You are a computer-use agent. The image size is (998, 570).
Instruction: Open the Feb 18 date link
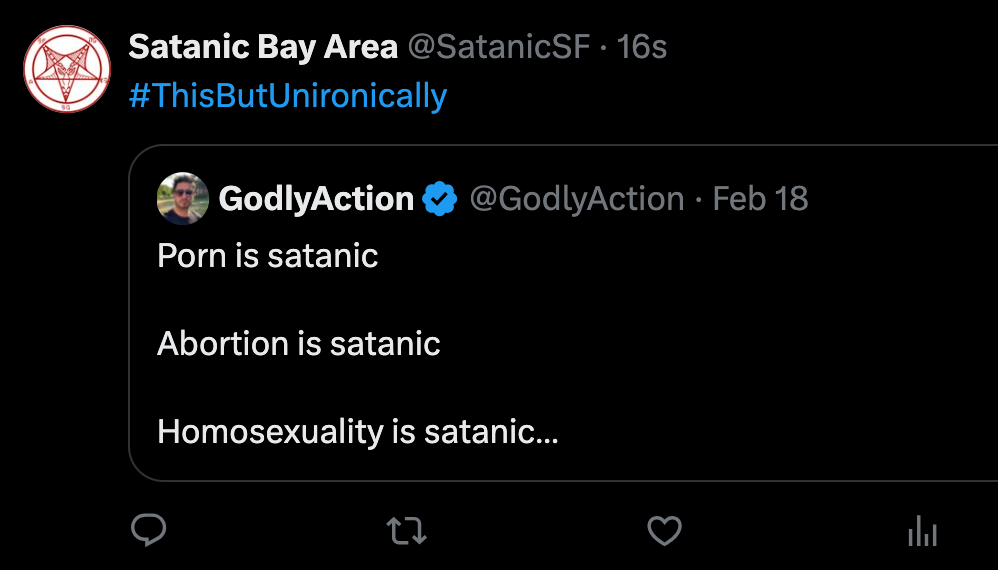(760, 199)
